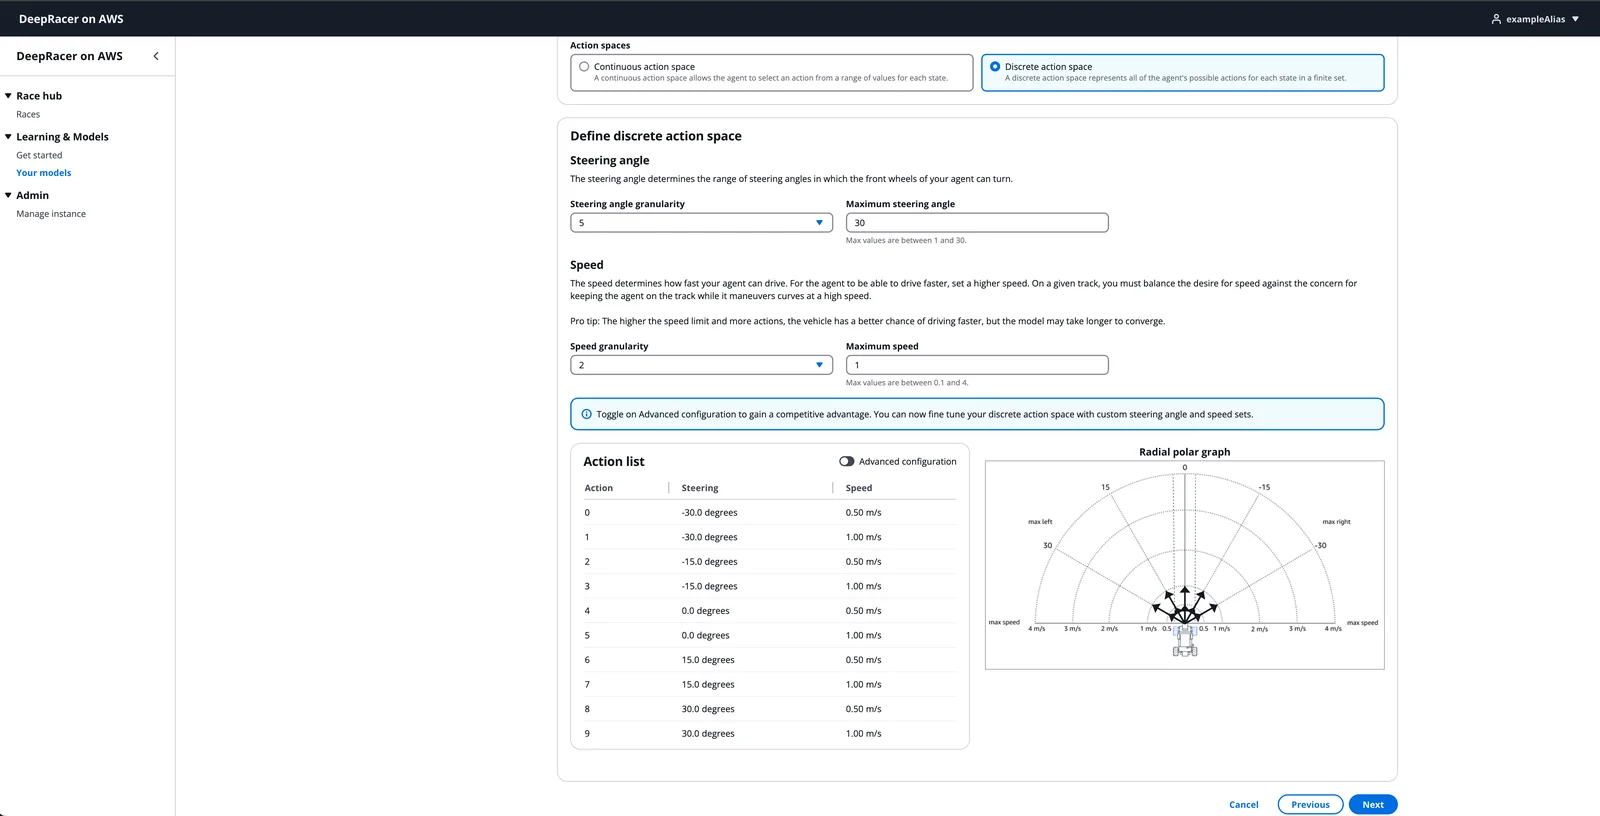This screenshot has width=1600, height=816.
Task: Click action 2 steering -15.0 degrees cell
Action: pos(710,562)
